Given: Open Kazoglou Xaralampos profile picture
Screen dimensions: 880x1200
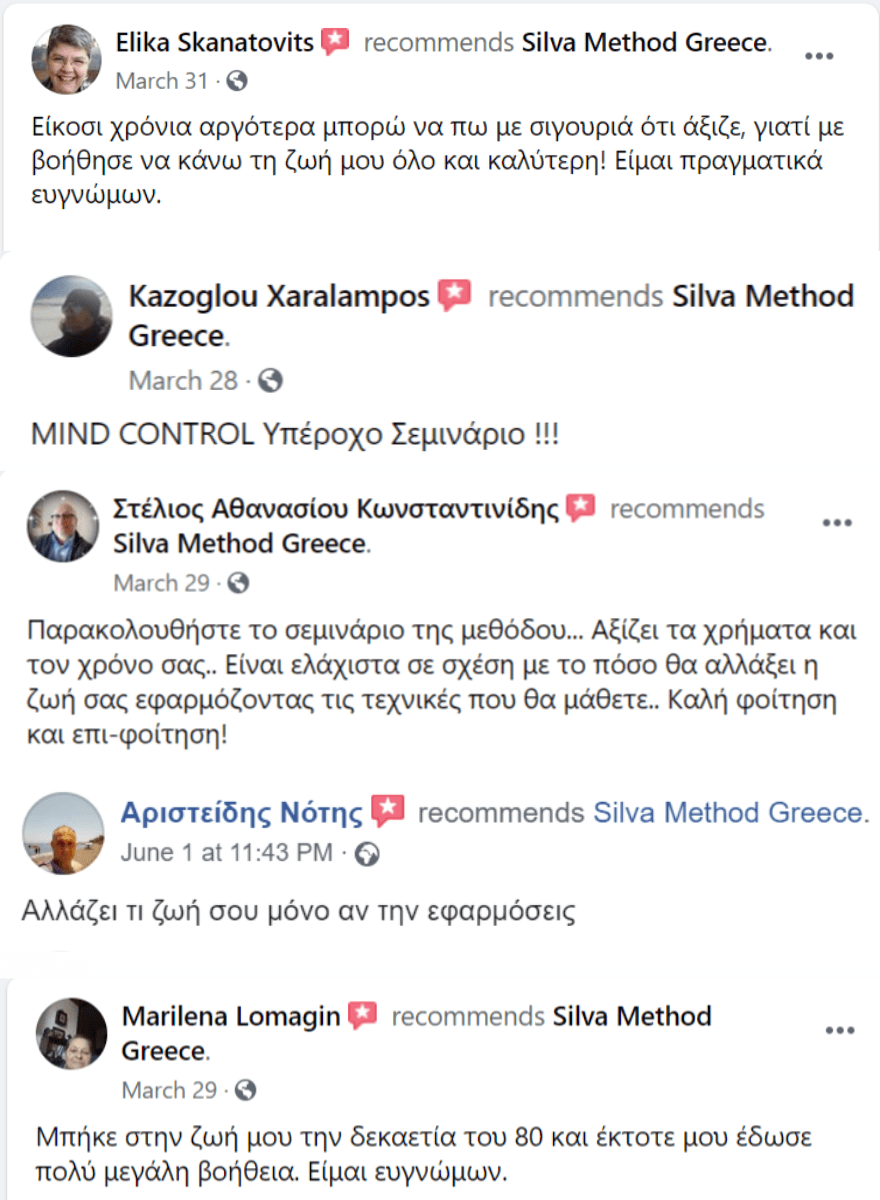Looking at the screenshot, I should click(x=72, y=316).
